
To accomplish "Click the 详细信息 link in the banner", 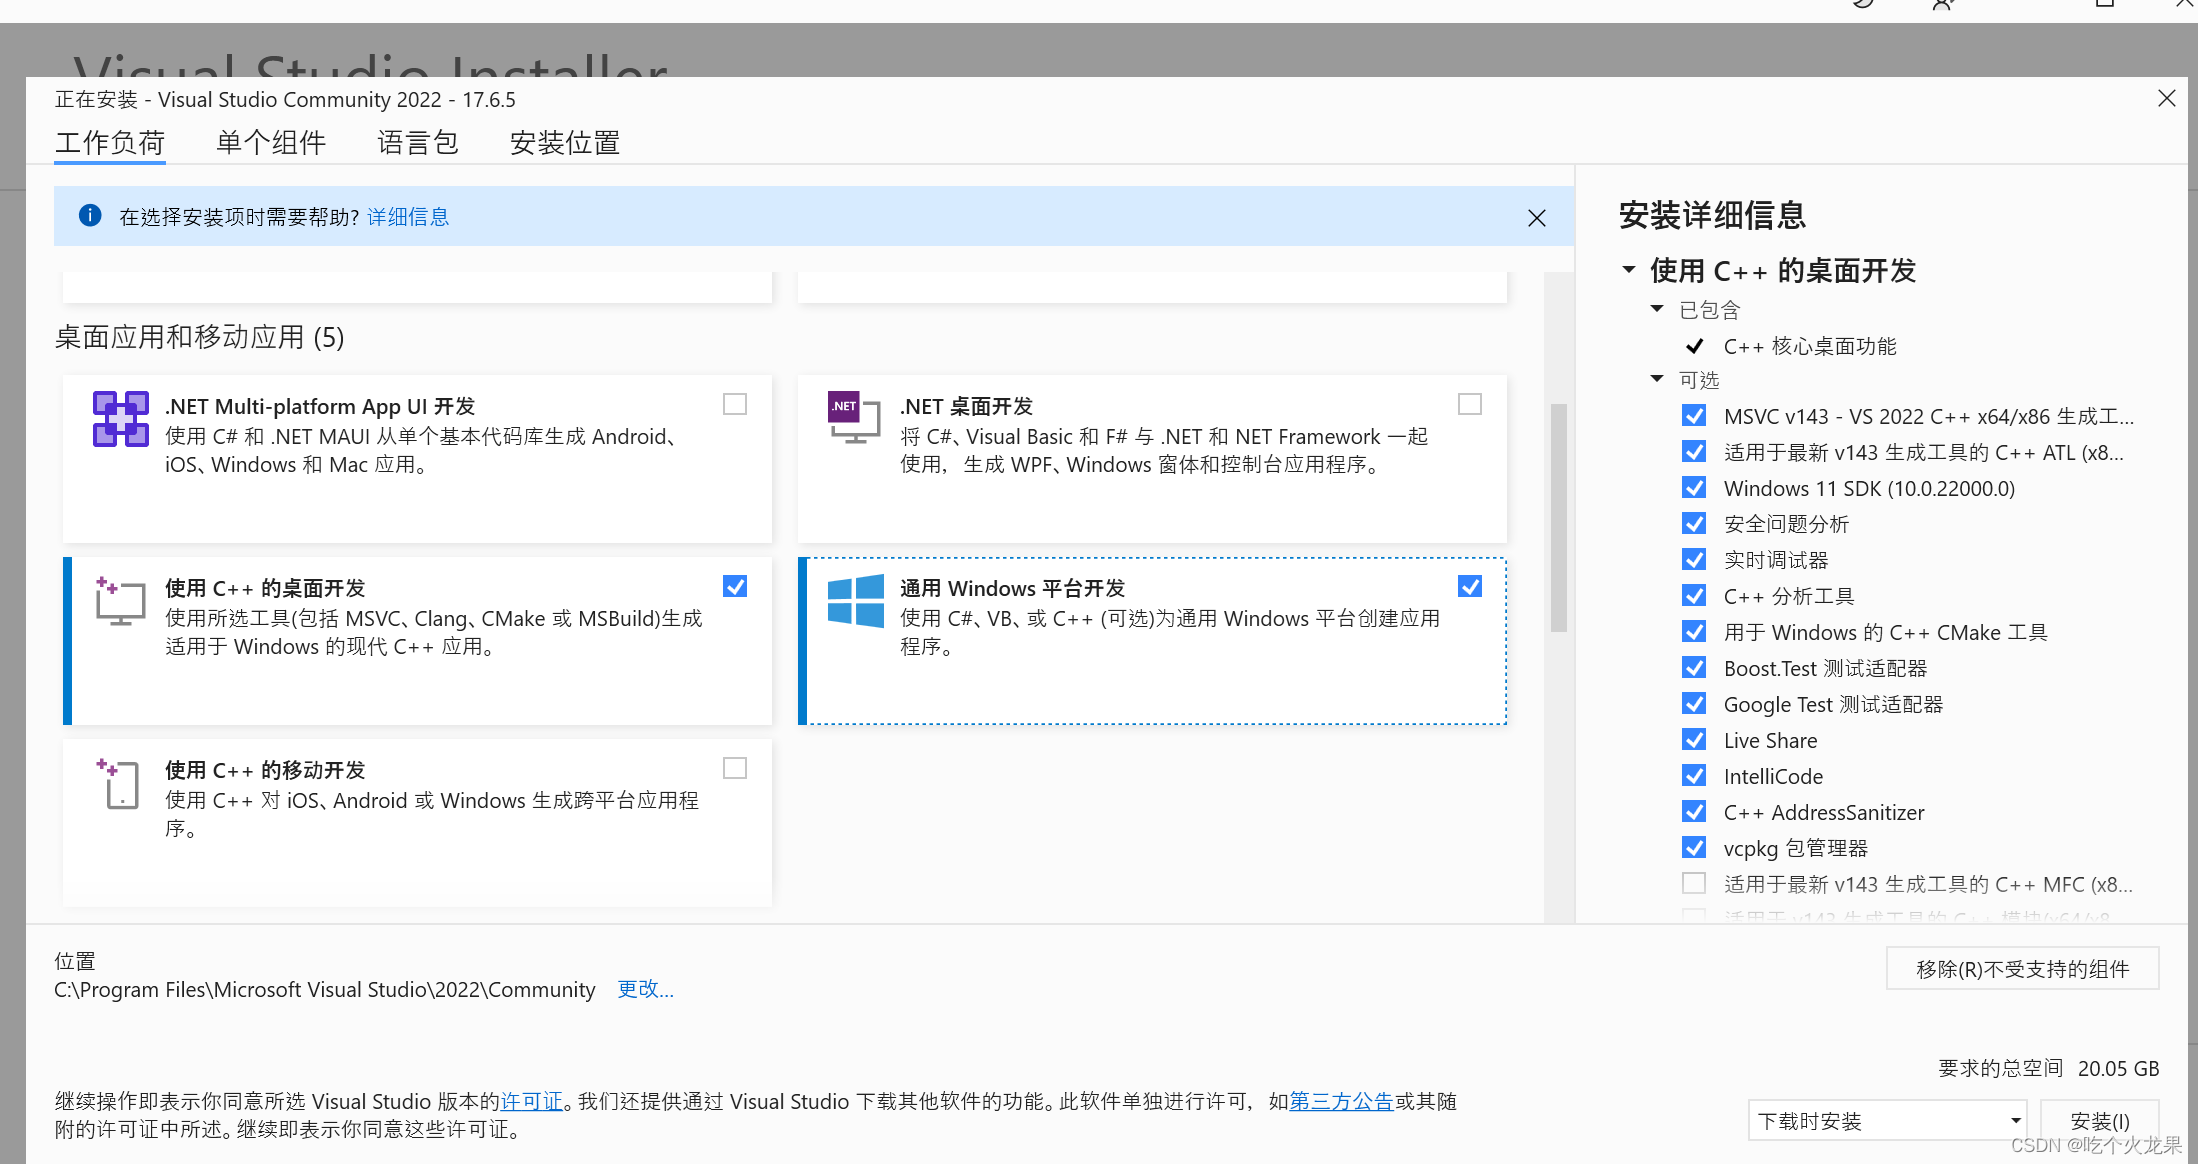I will tap(407, 216).
